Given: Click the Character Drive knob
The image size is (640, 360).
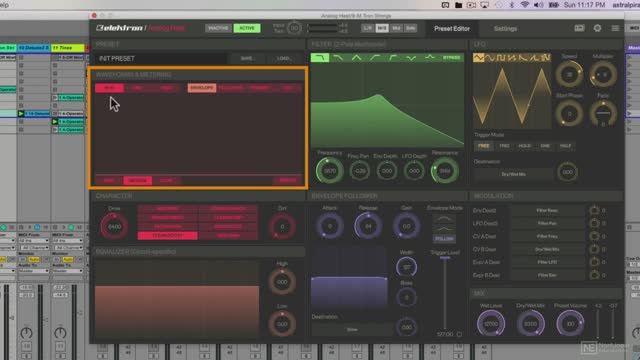Looking at the screenshot, I should (x=114, y=226).
